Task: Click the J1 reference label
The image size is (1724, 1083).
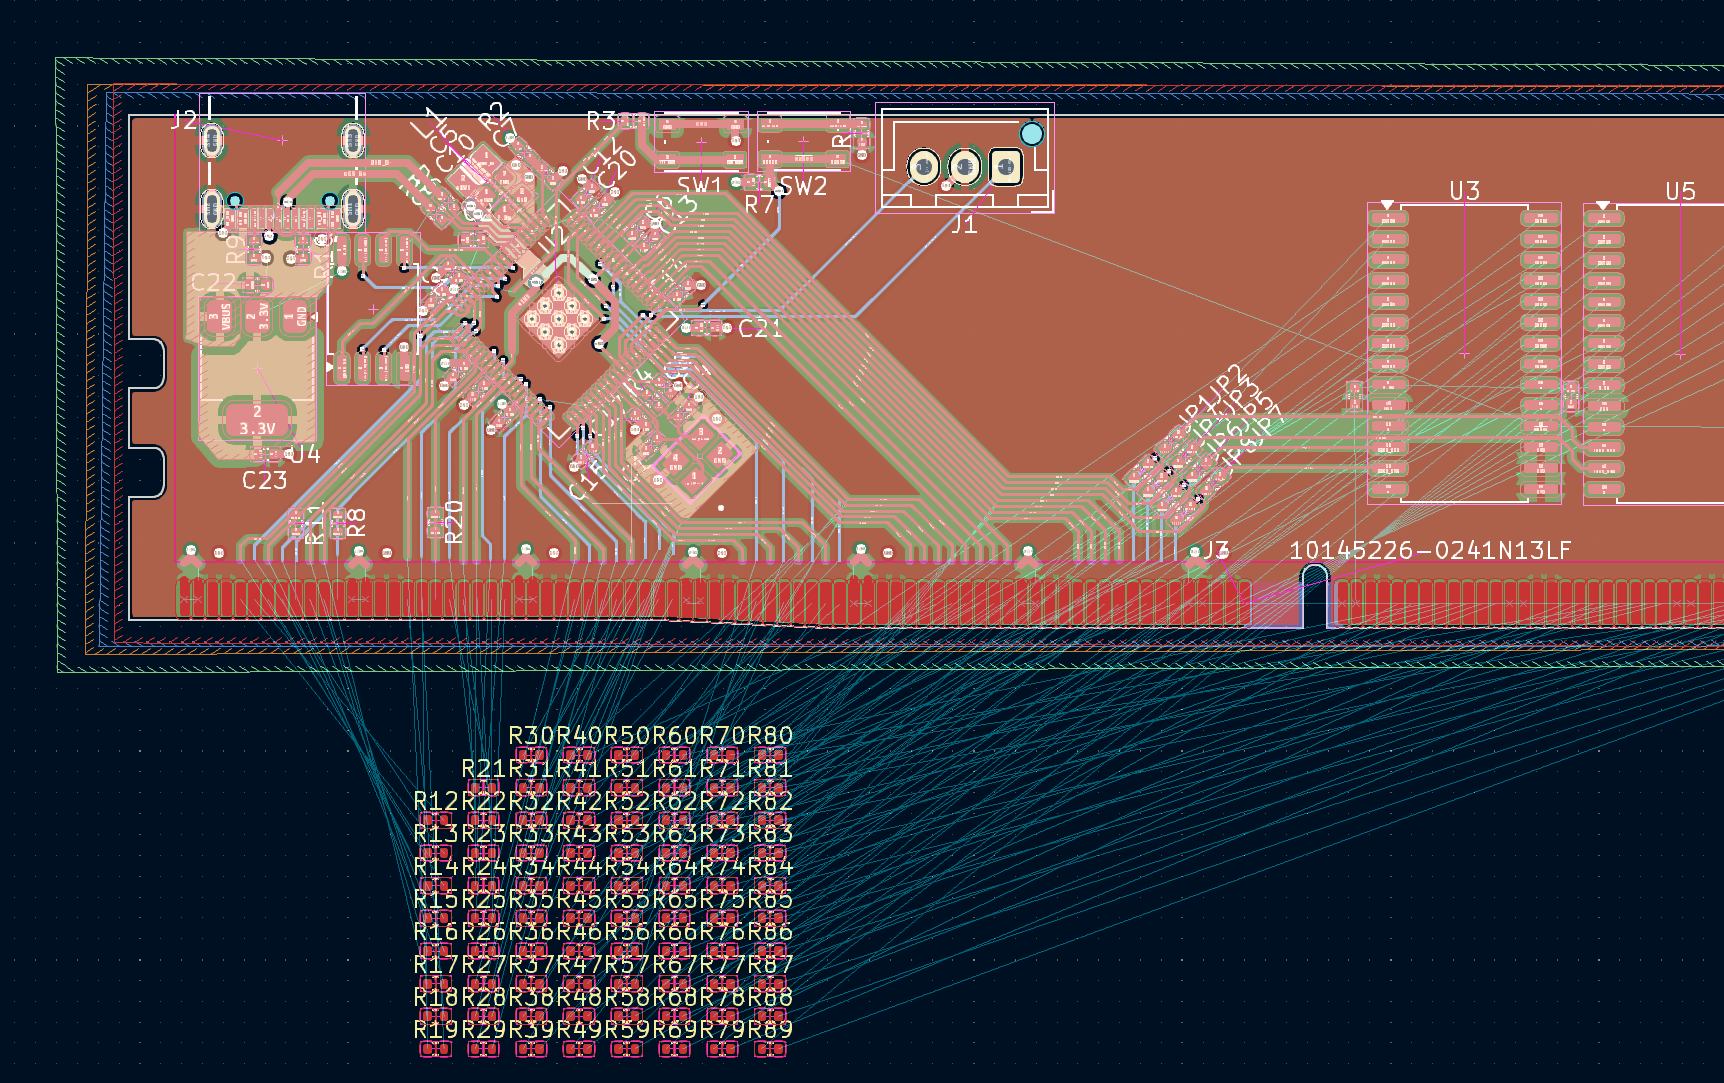Action: coord(964,225)
